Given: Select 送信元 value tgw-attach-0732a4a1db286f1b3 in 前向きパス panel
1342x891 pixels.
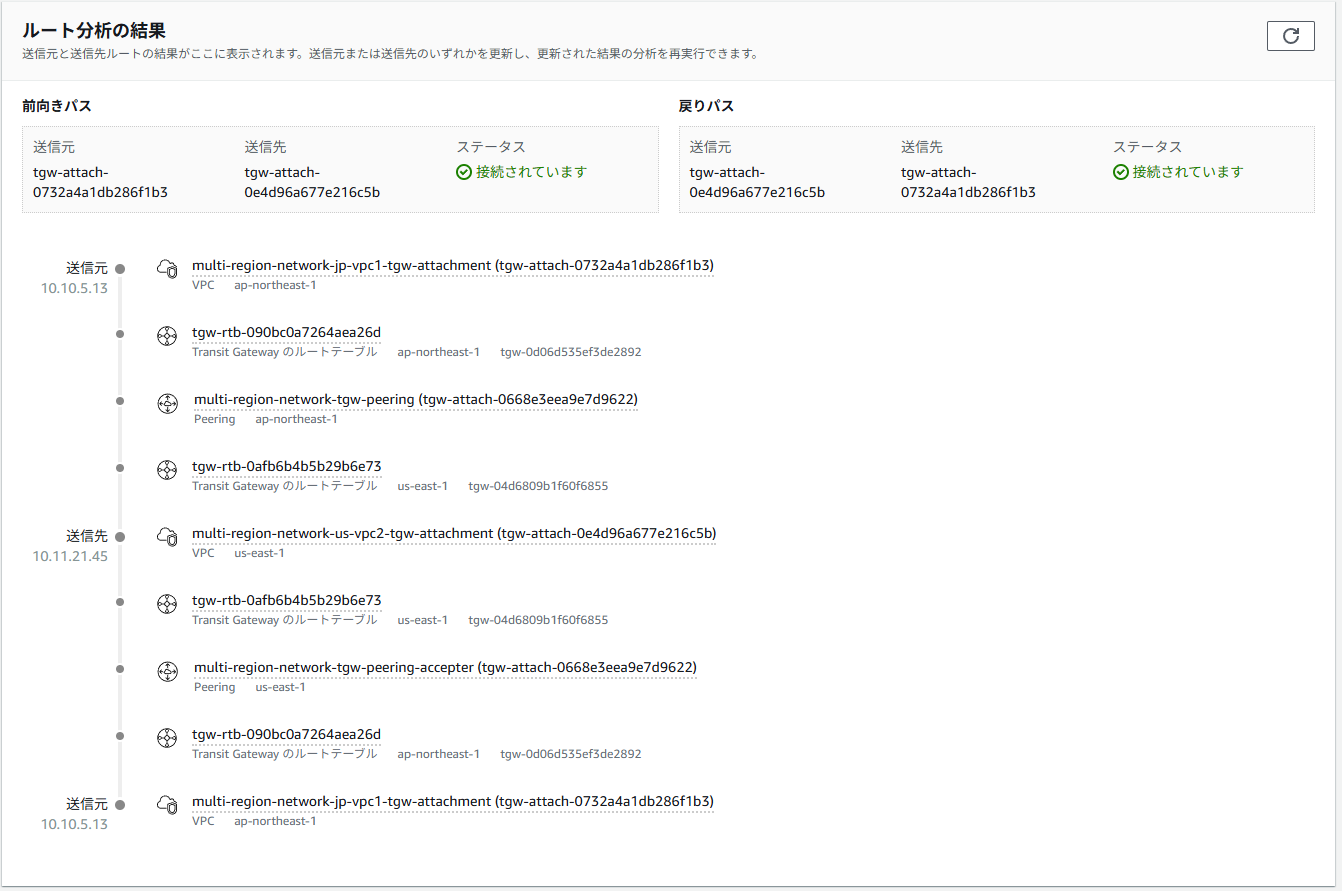Looking at the screenshot, I should click(x=100, y=182).
